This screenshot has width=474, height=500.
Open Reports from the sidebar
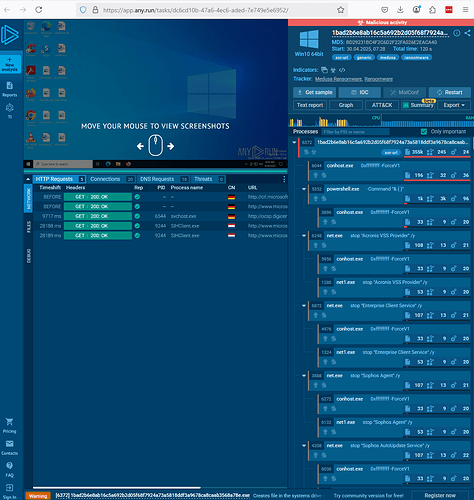tap(10, 89)
